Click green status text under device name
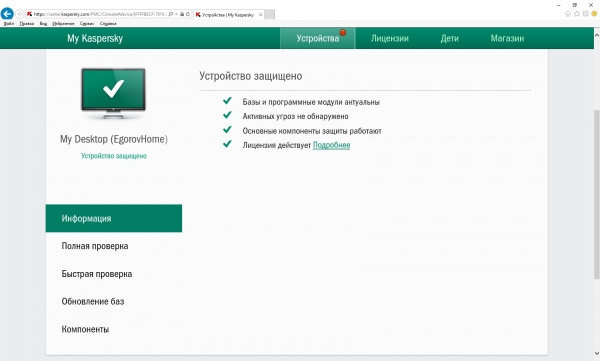 point(114,156)
